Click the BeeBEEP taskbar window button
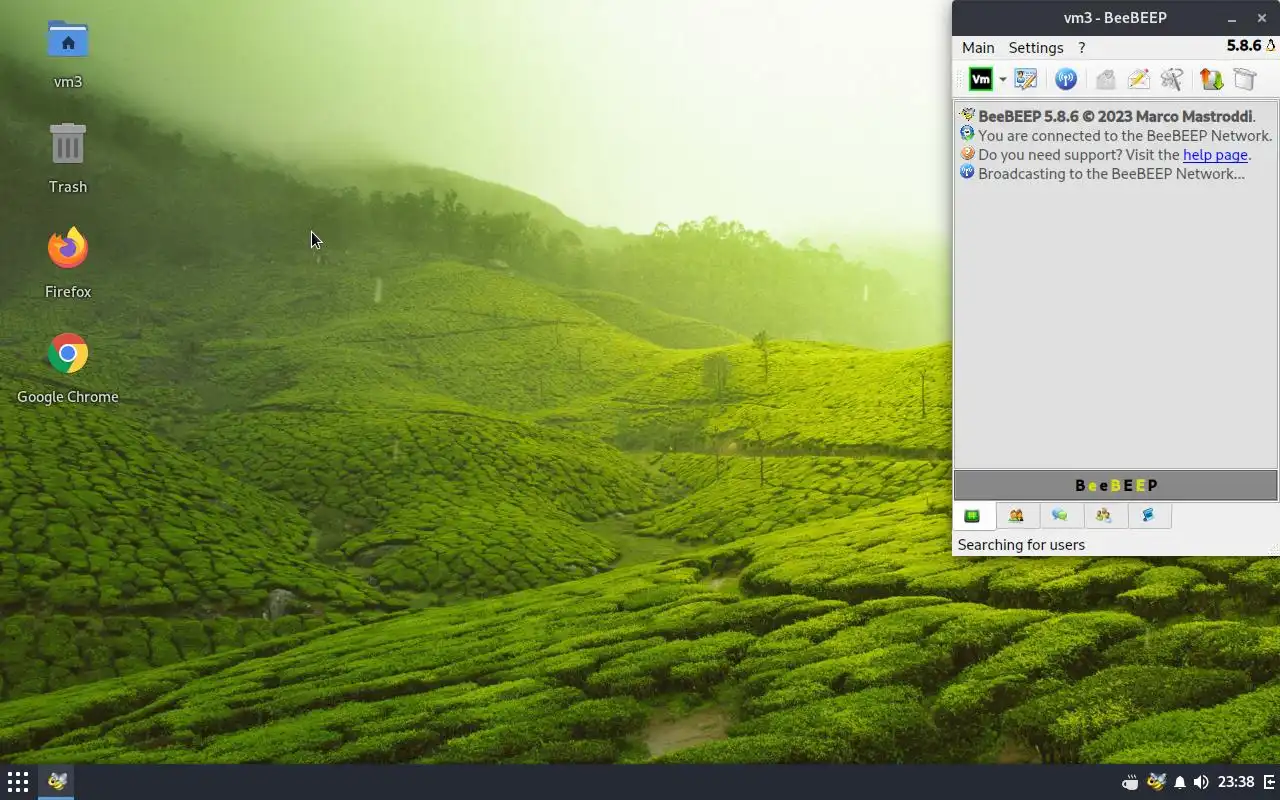The height and width of the screenshot is (800, 1280). (x=57, y=782)
